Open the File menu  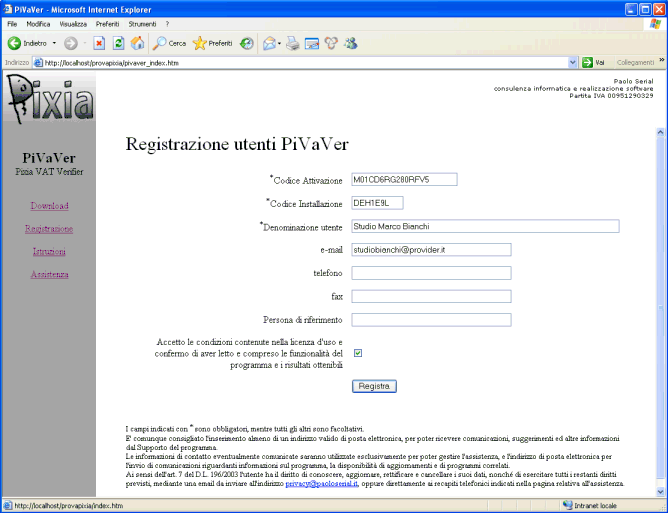pyautogui.click(x=12, y=24)
